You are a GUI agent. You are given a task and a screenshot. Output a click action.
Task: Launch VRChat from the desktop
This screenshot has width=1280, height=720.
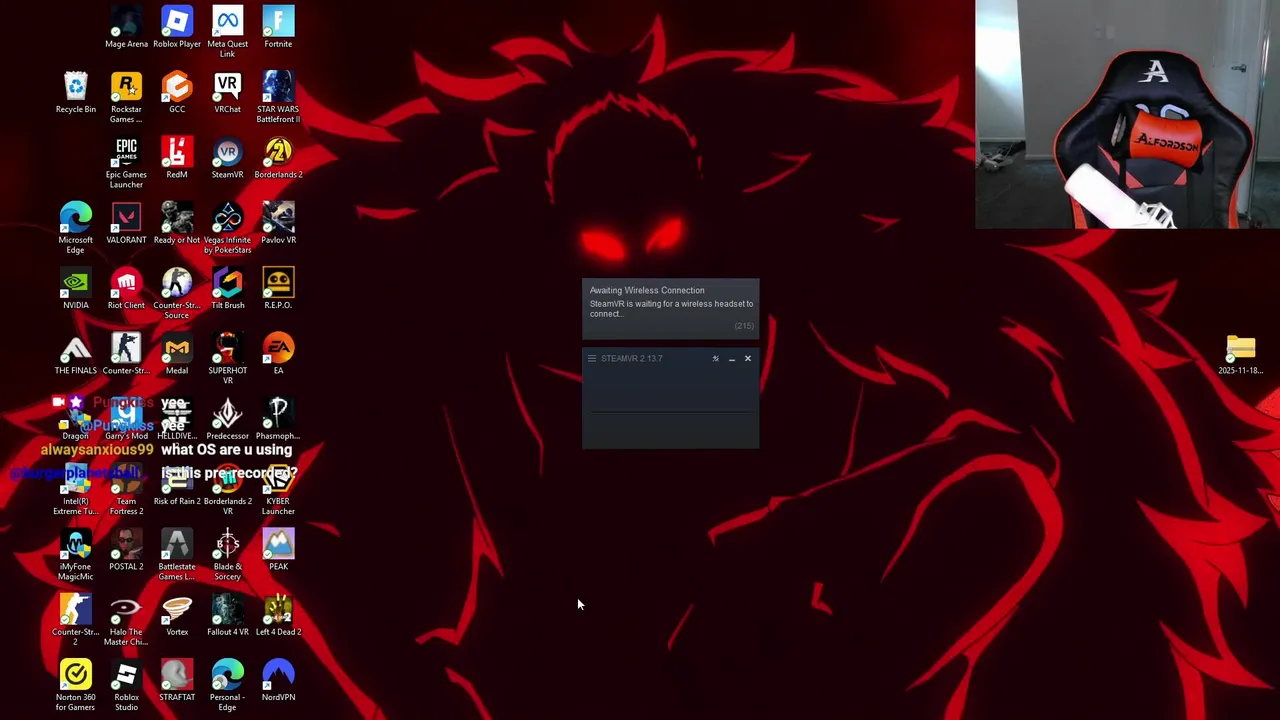[x=227, y=93]
